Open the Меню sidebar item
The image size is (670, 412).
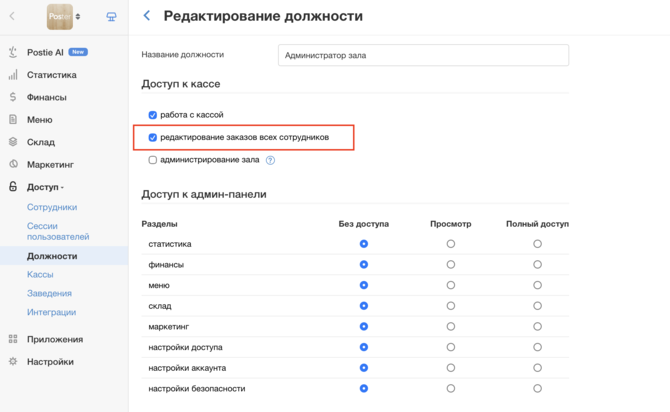click(x=39, y=120)
